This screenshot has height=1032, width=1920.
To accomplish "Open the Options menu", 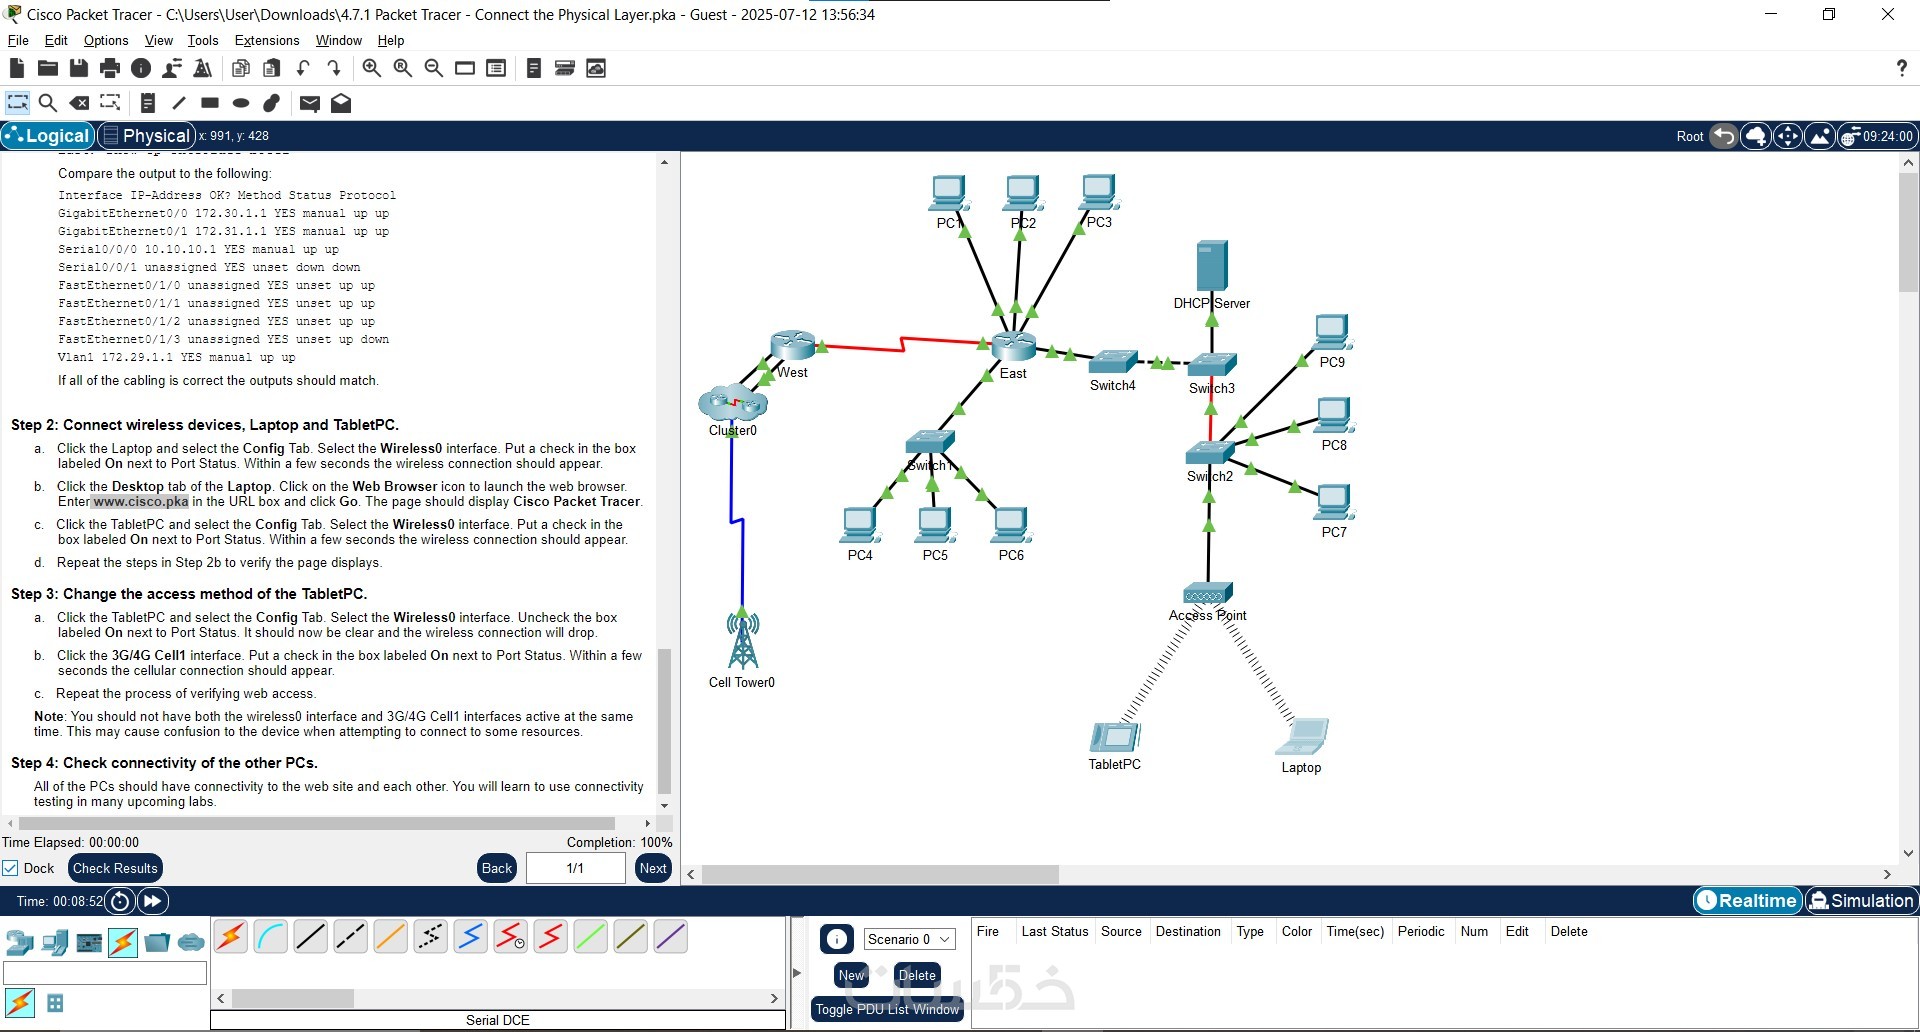I will [x=106, y=40].
